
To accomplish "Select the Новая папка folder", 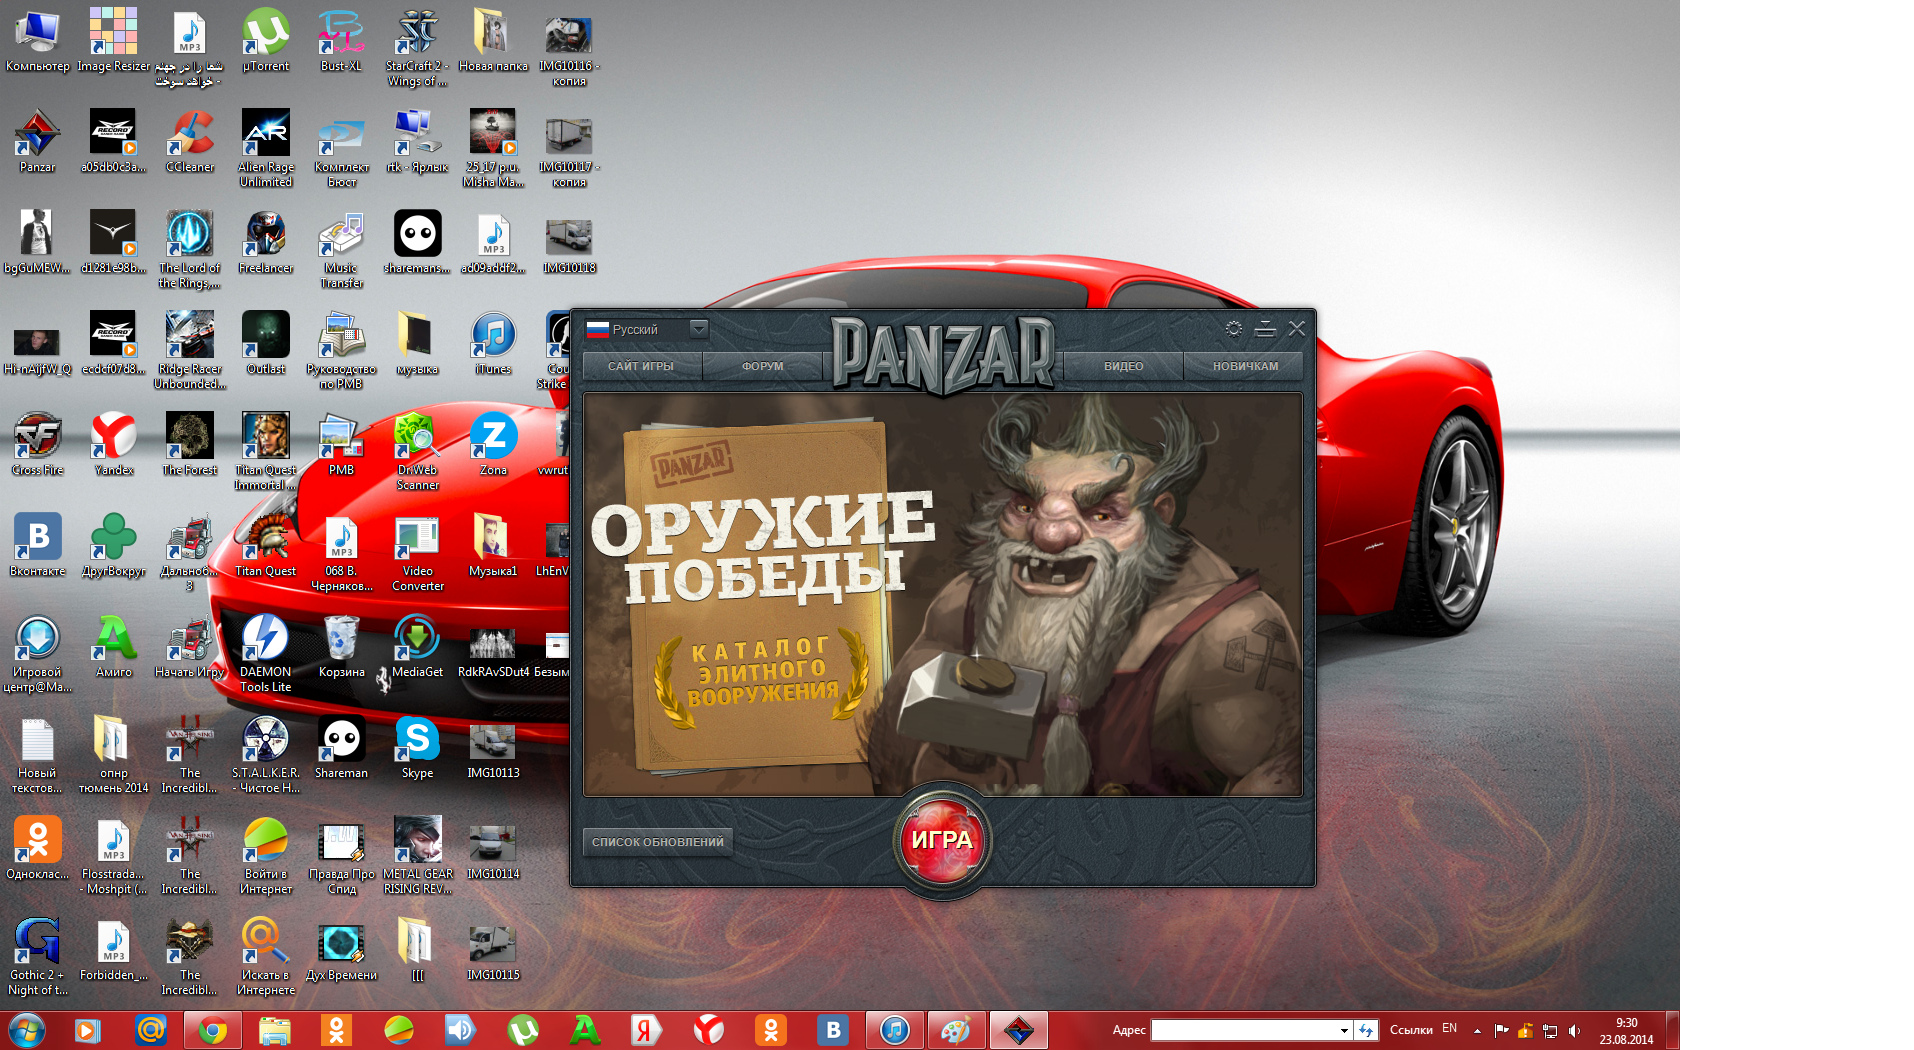I will pyautogui.click(x=493, y=41).
